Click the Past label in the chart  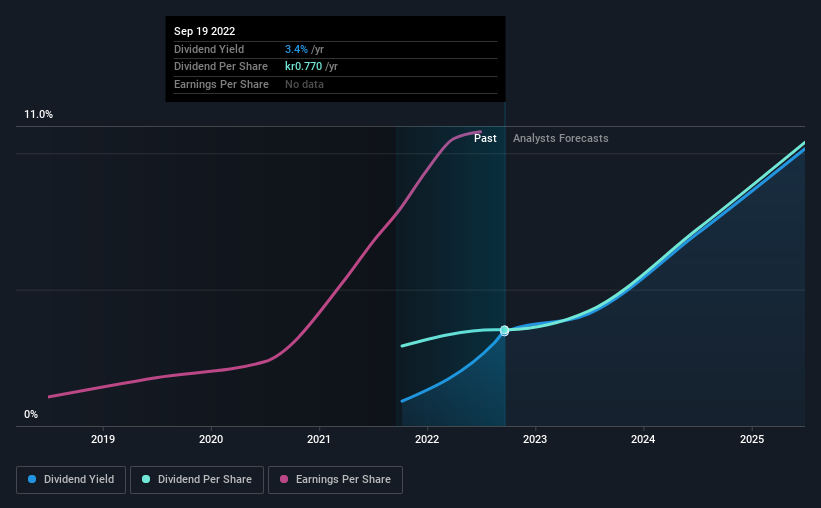tap(485, 138)
